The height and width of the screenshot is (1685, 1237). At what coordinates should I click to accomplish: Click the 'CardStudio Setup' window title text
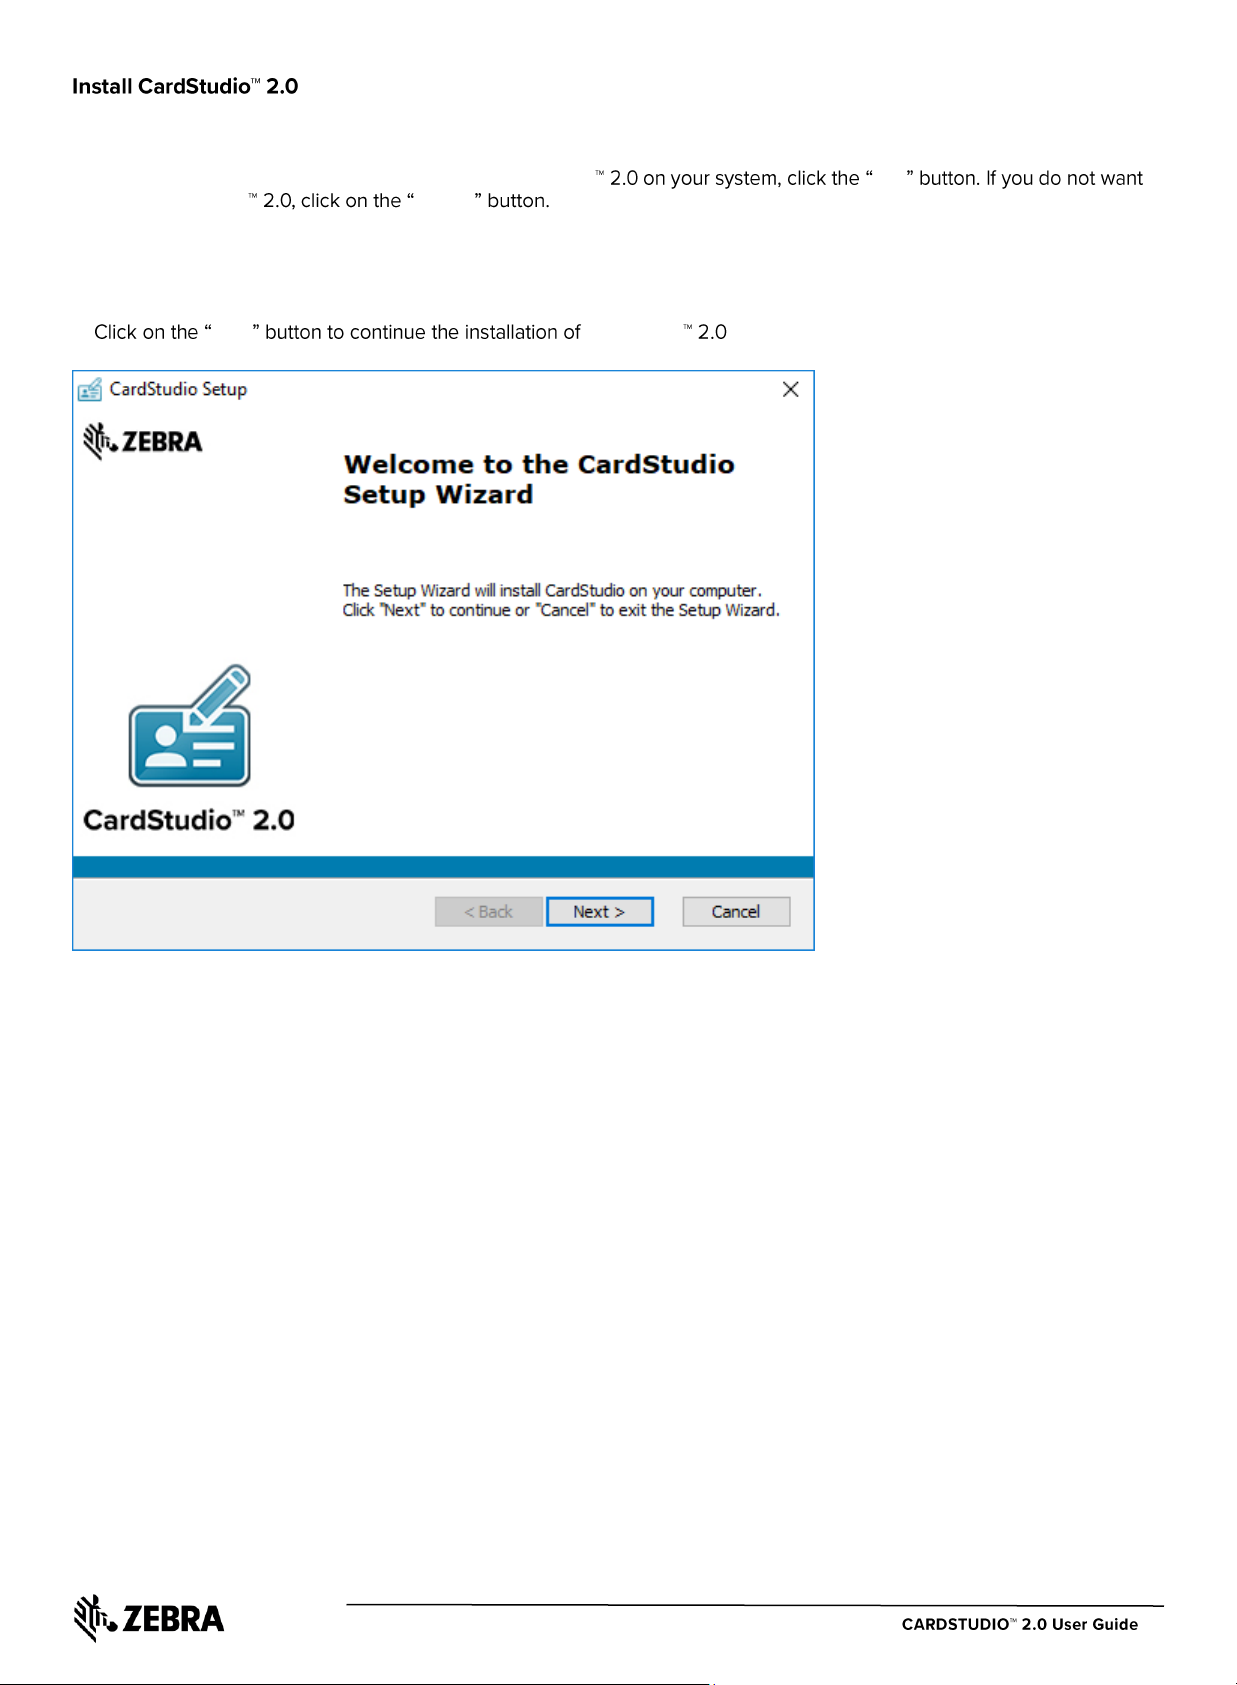coord(178,389)
